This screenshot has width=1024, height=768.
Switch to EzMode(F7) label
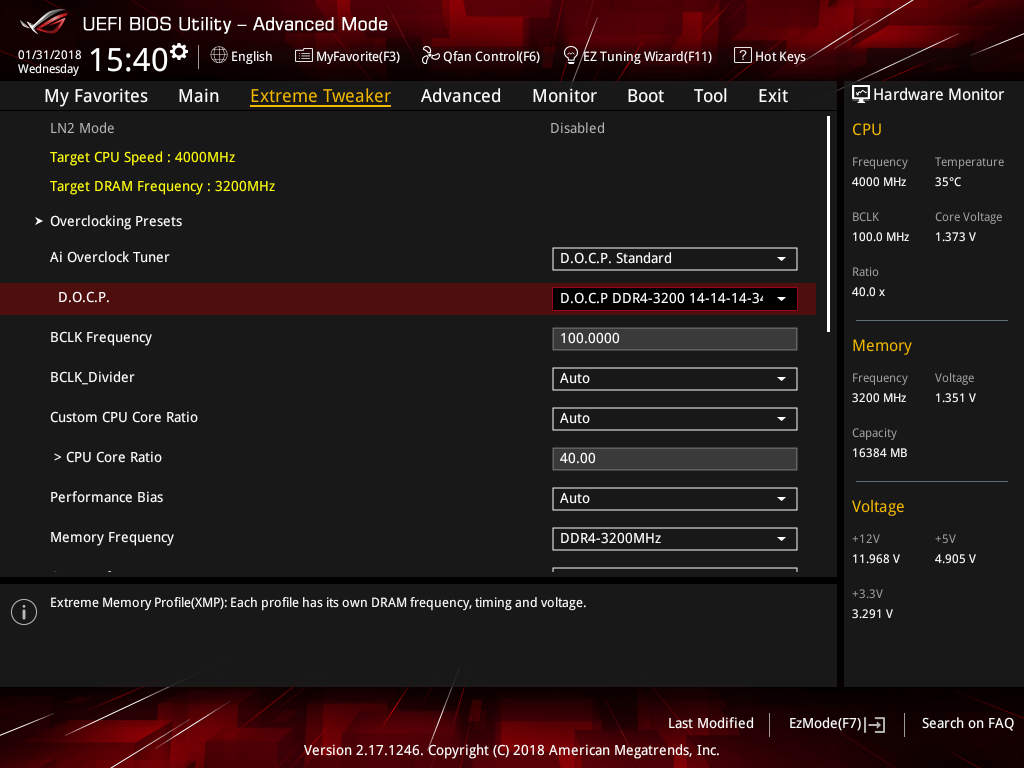[825, 724]
